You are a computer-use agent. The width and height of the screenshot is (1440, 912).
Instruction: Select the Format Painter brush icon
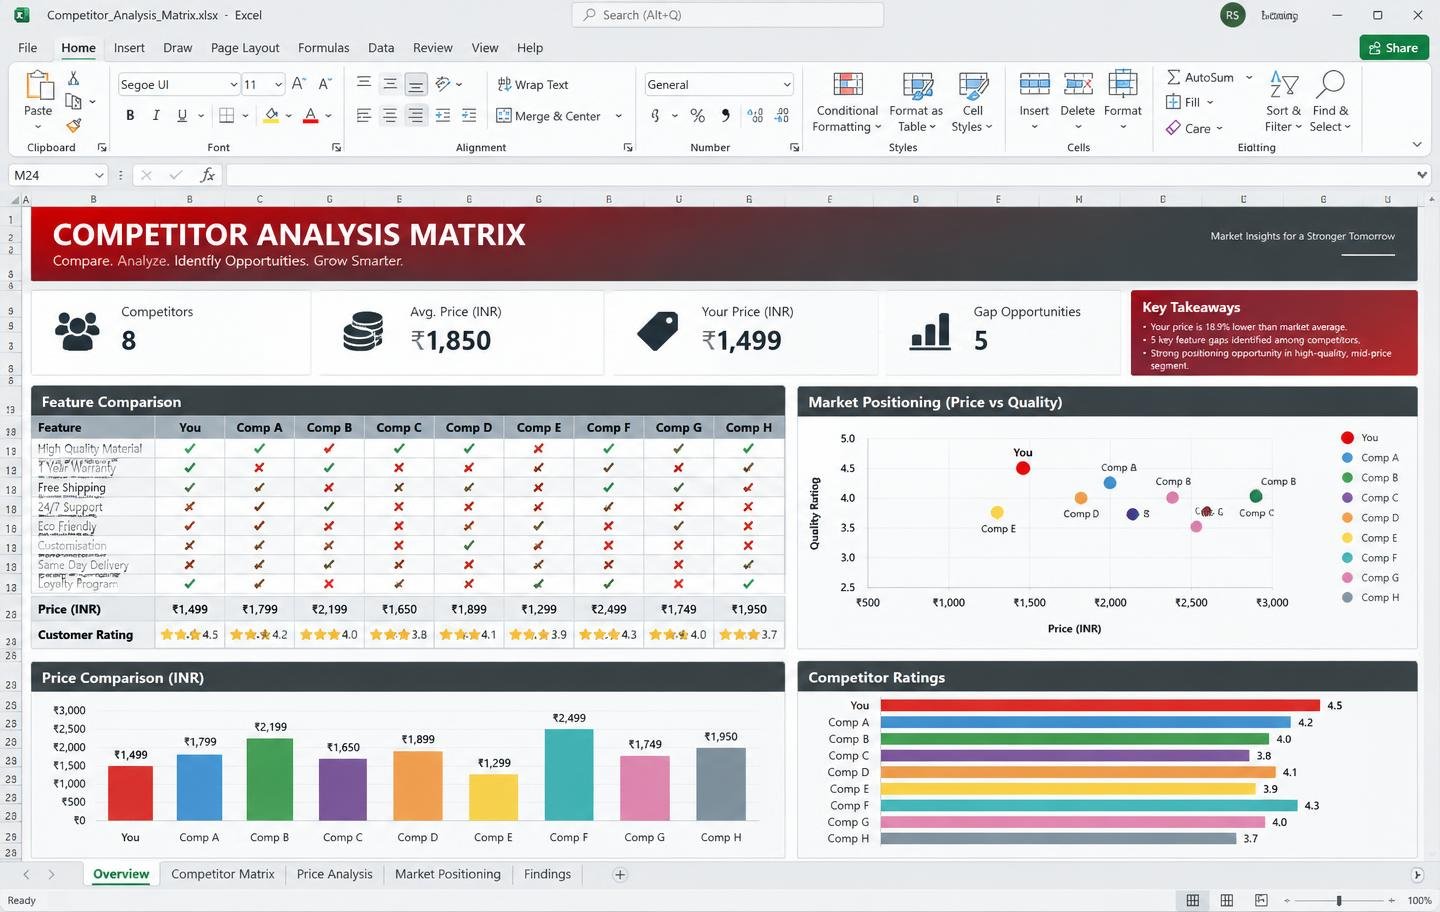[x=73, y=126]
